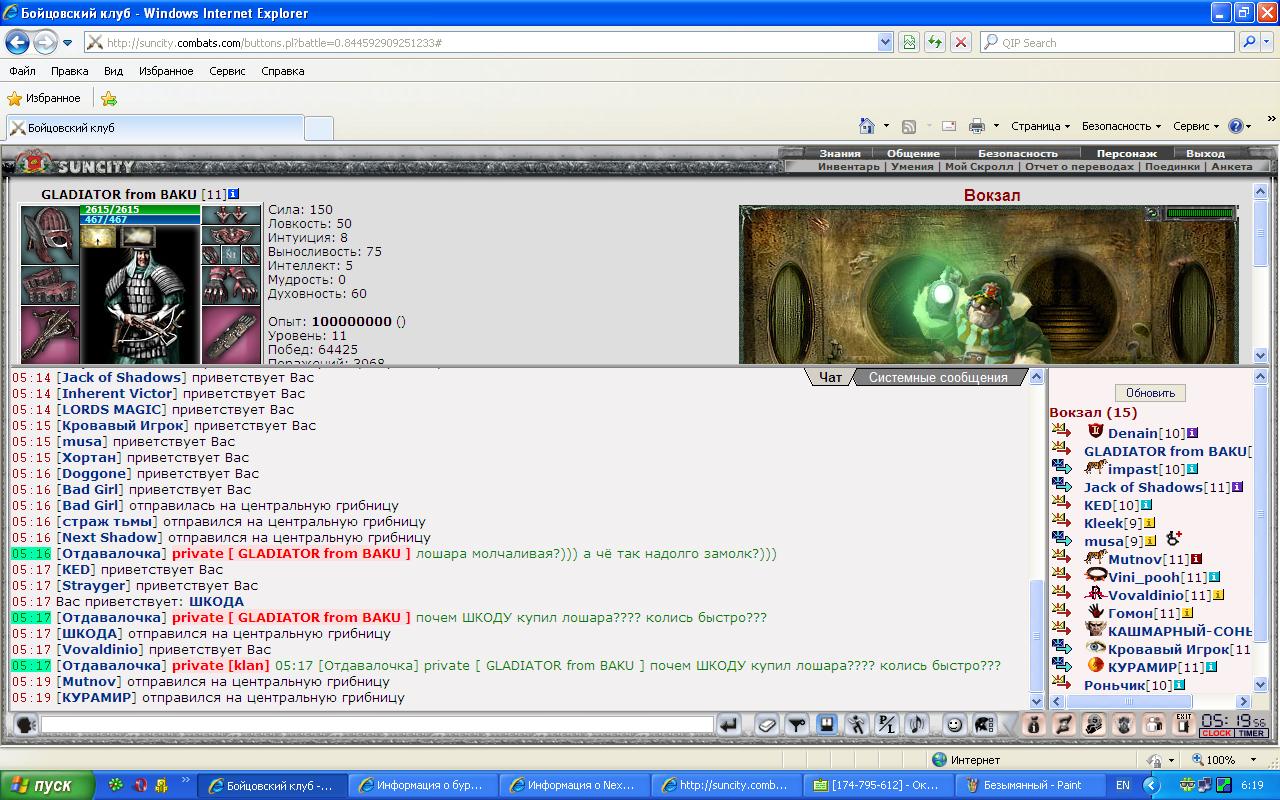
Task: Open the zoom level 100% dropdown
Action: (1253, 760)
